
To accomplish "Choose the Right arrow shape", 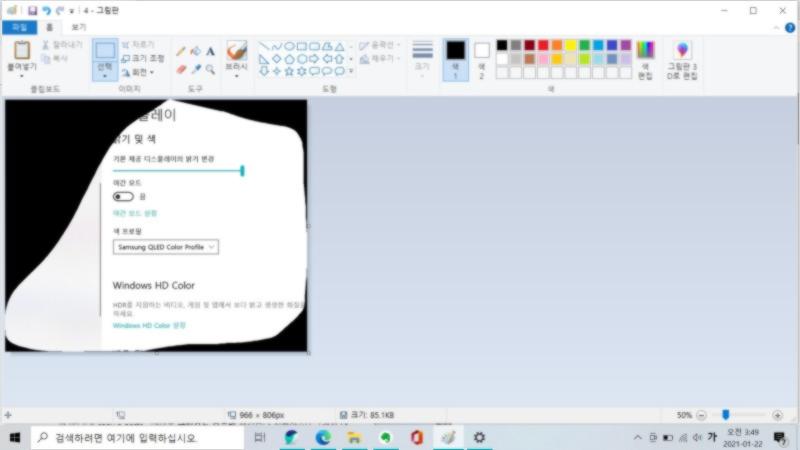I will click(314, 59).
